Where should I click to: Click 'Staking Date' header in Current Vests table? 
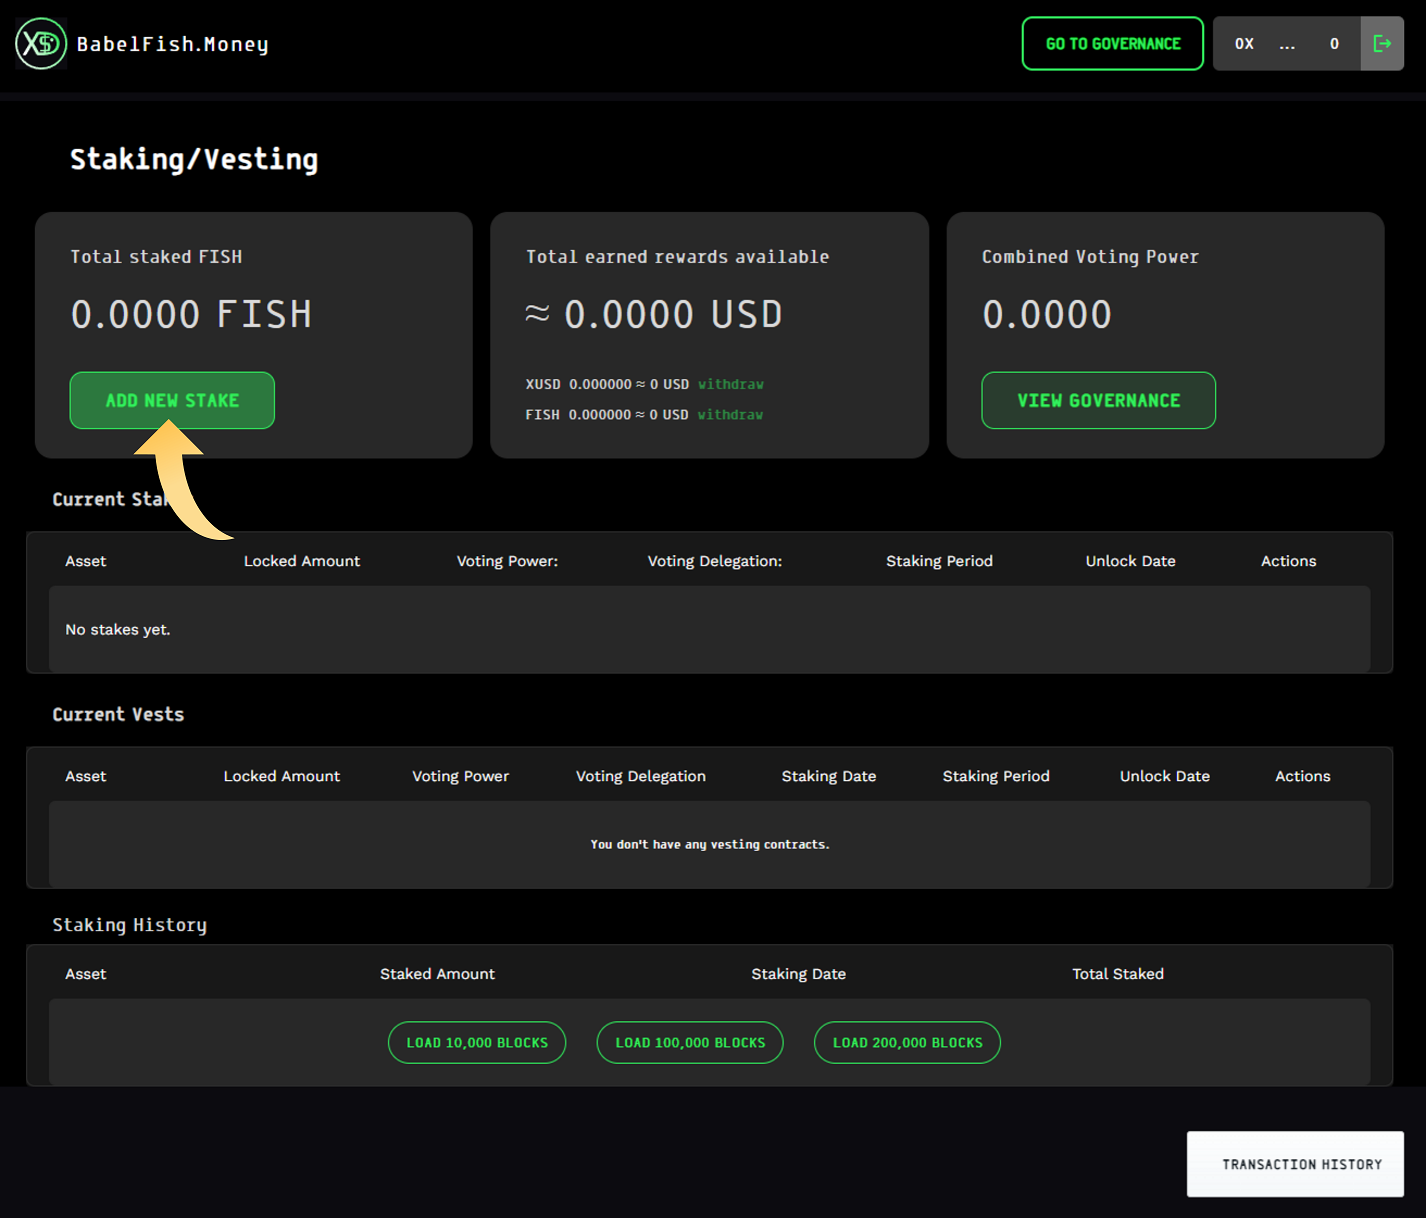[x=829, y=776]
